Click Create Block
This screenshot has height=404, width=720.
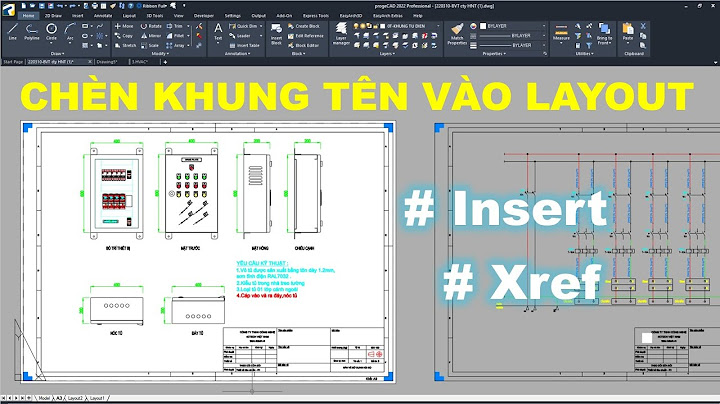click(x=304, y=26)
